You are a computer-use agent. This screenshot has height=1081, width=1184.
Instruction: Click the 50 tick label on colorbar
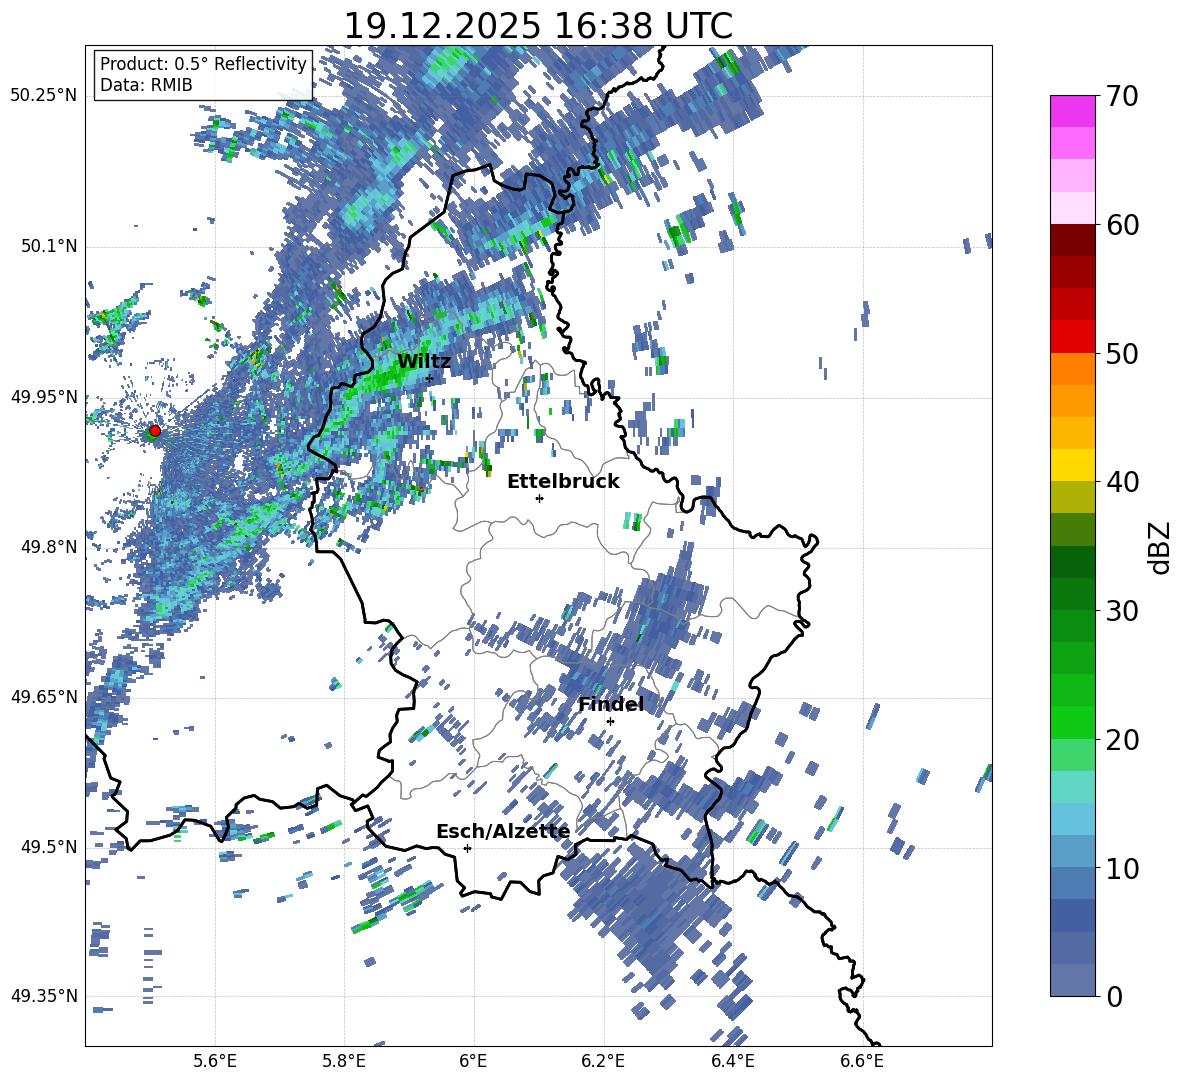1122,353
